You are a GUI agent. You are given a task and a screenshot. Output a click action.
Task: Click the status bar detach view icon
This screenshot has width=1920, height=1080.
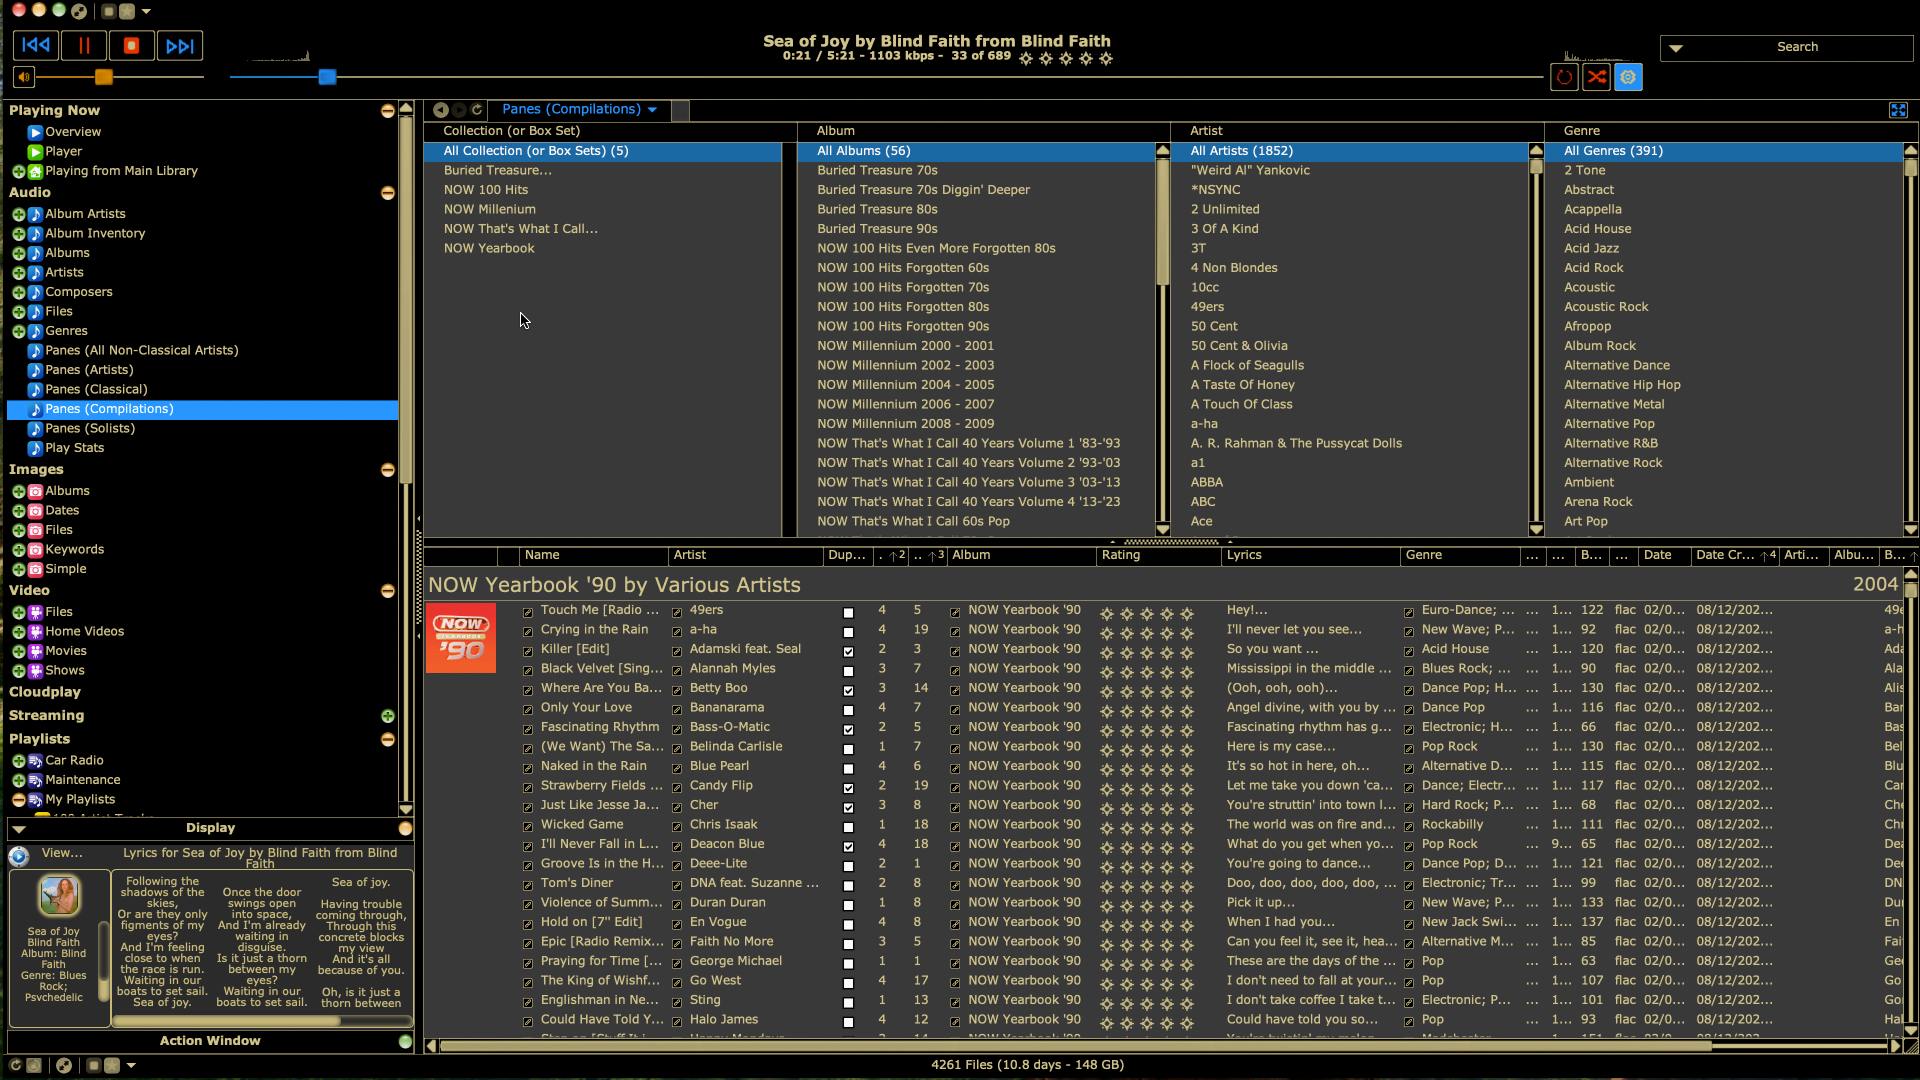coord(64,1066)
